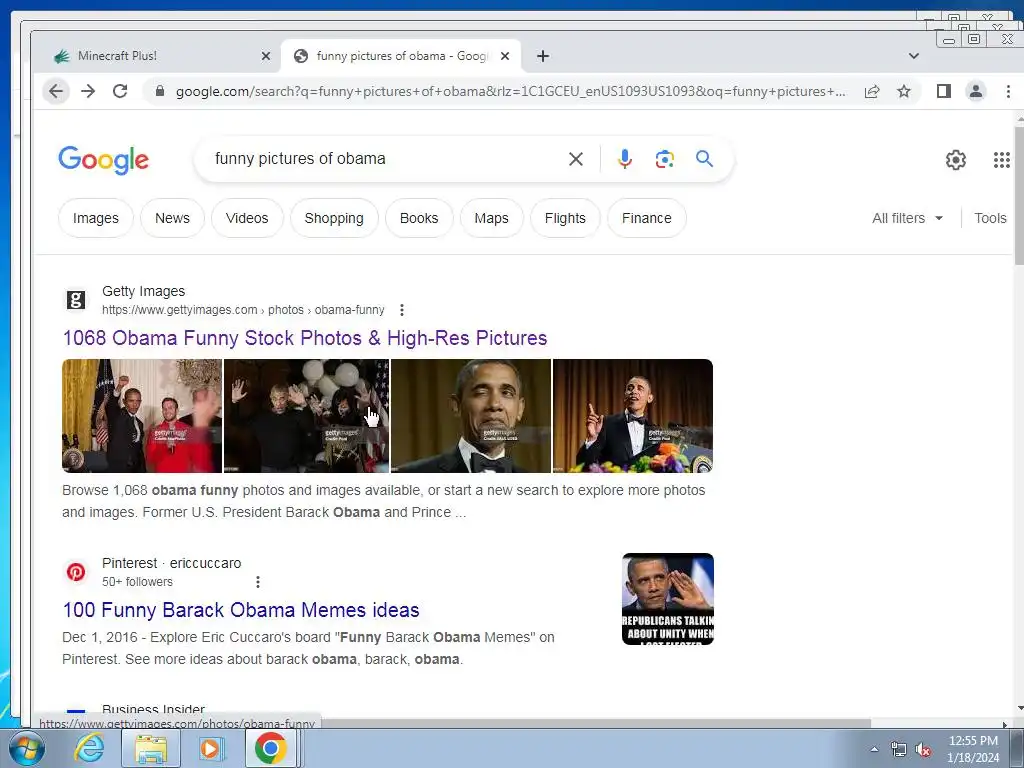
Task: Click the address bar URL
Action: point(511,91)
